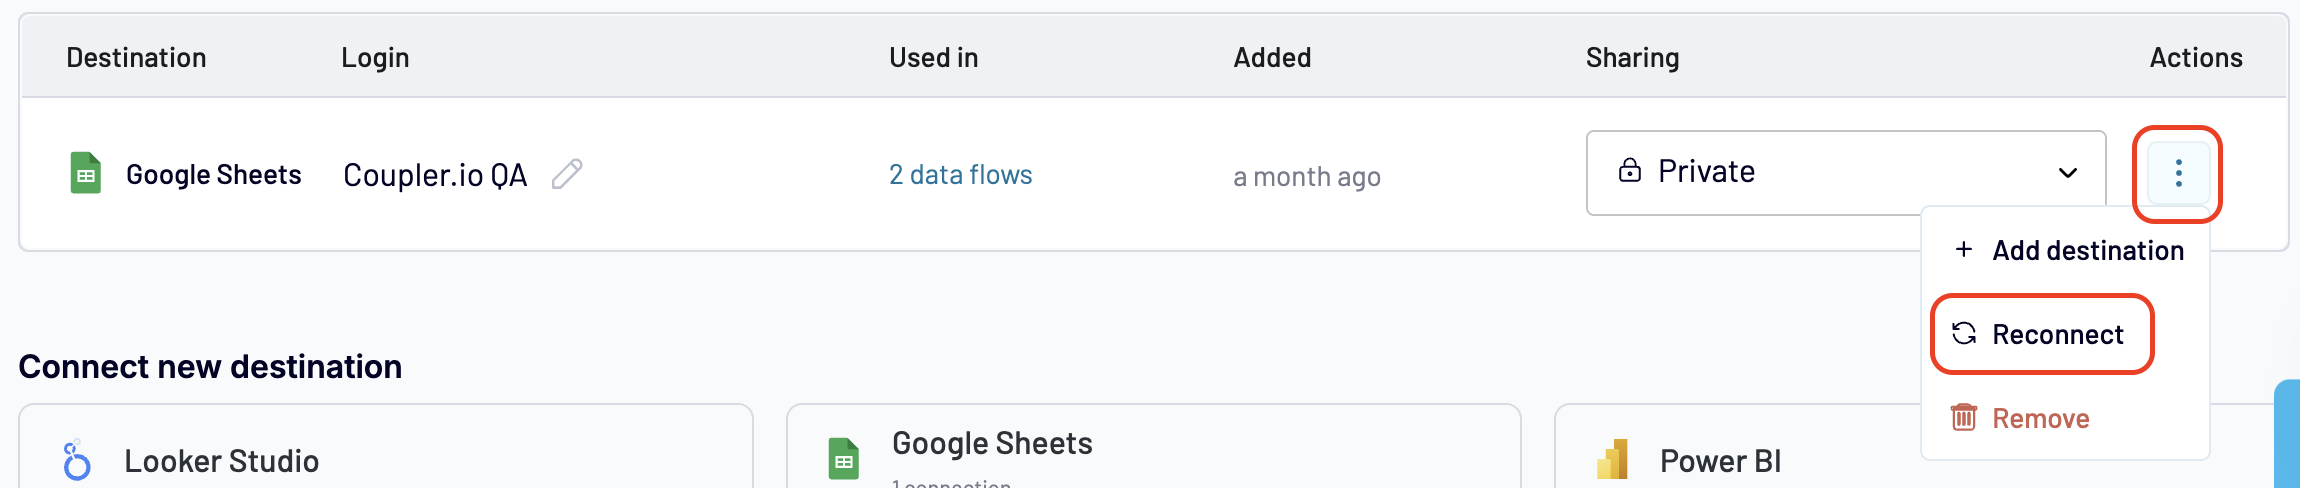
Task: Click the chevron arrow in the Sharing dropdown
Action: [2068, 172]
